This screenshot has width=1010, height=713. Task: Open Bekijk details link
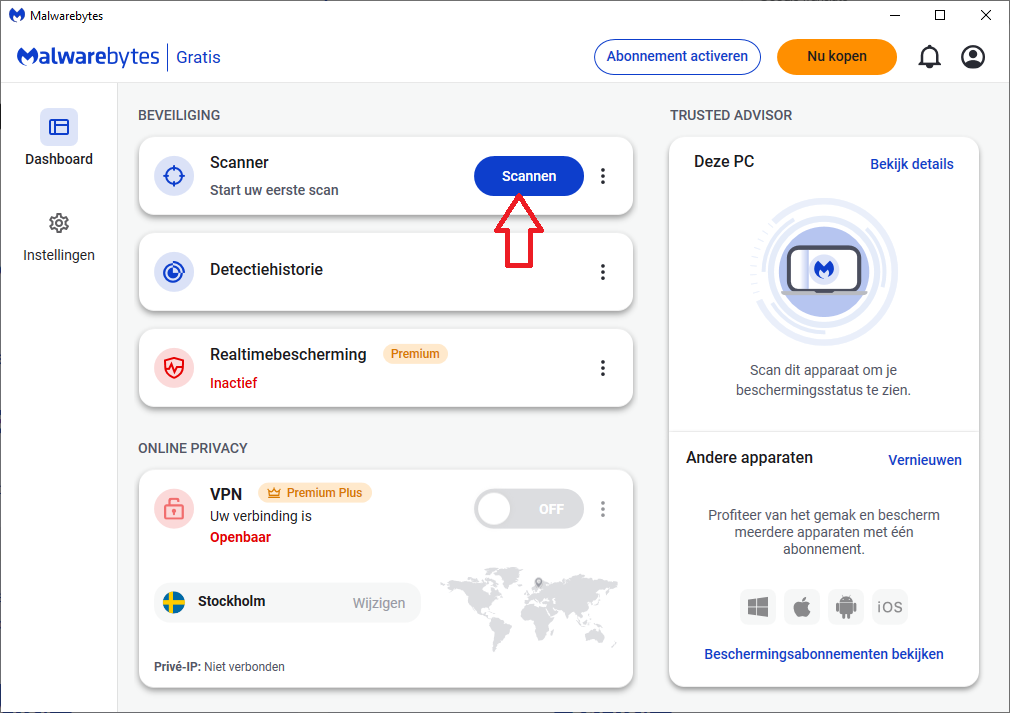tap(911, 164)
